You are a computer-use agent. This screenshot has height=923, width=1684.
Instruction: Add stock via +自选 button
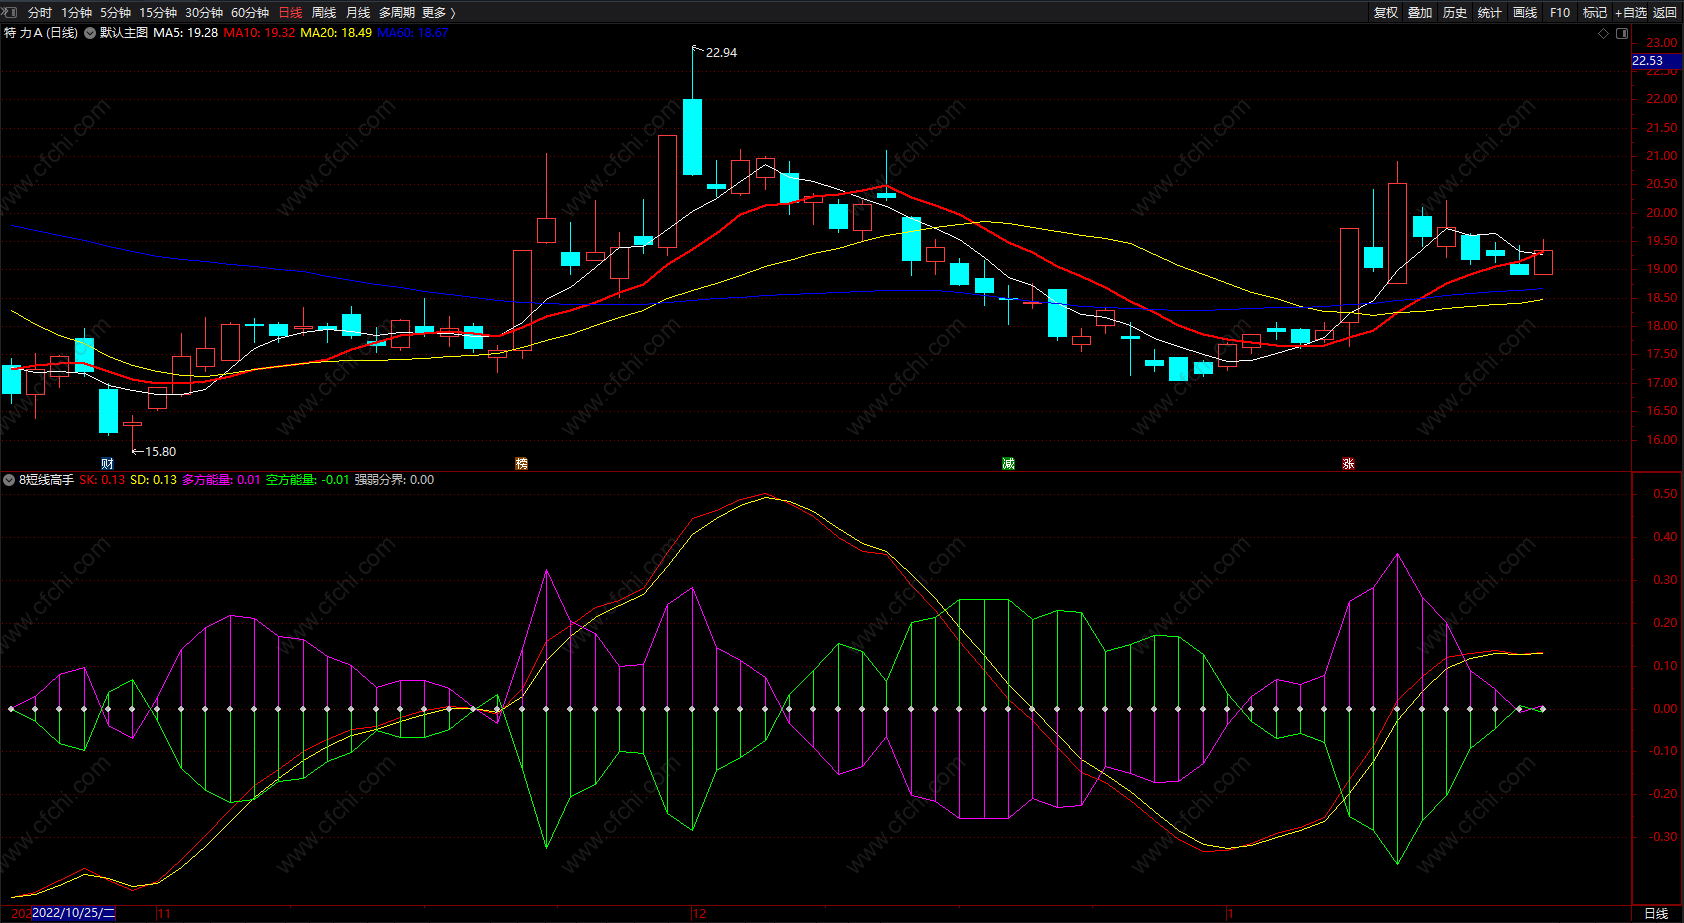click(x=1631, y=13)
